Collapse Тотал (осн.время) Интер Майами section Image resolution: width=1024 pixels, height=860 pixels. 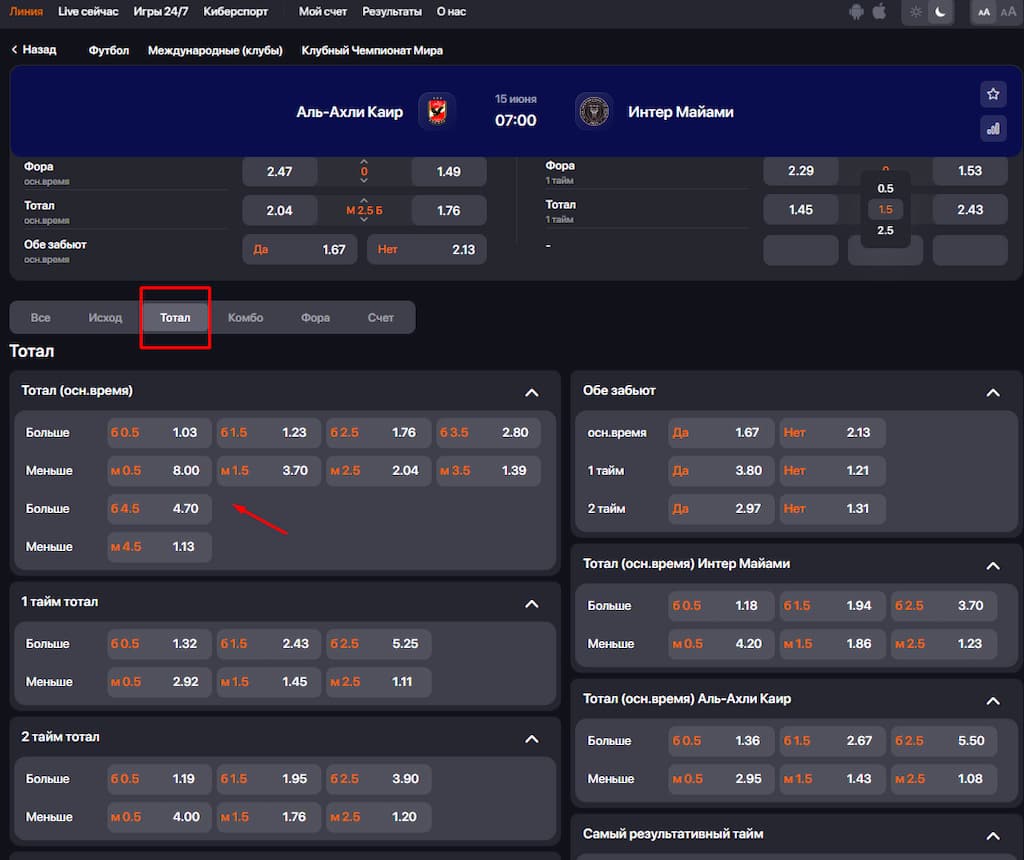(x=993, y=565)
